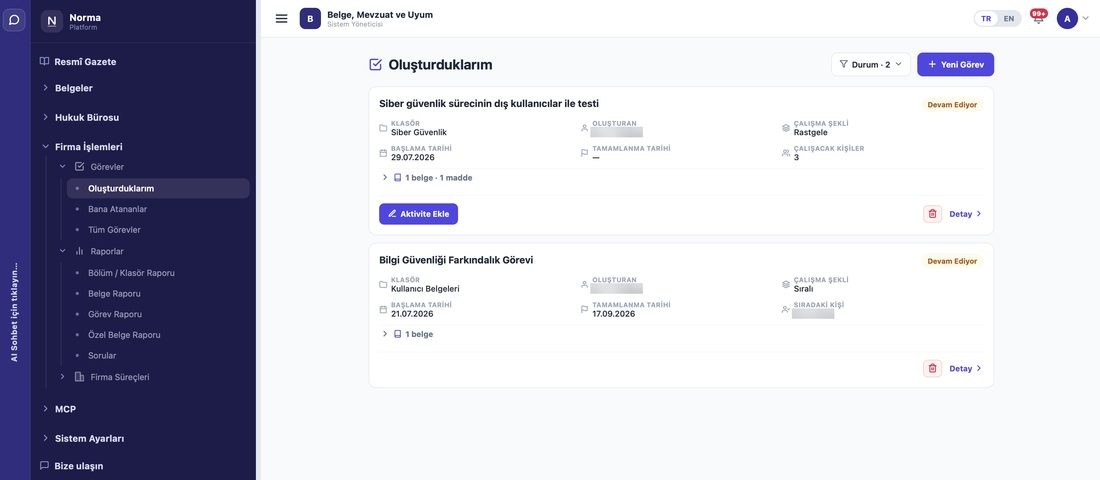Expand the MCP sidebar section

[46, 408]
